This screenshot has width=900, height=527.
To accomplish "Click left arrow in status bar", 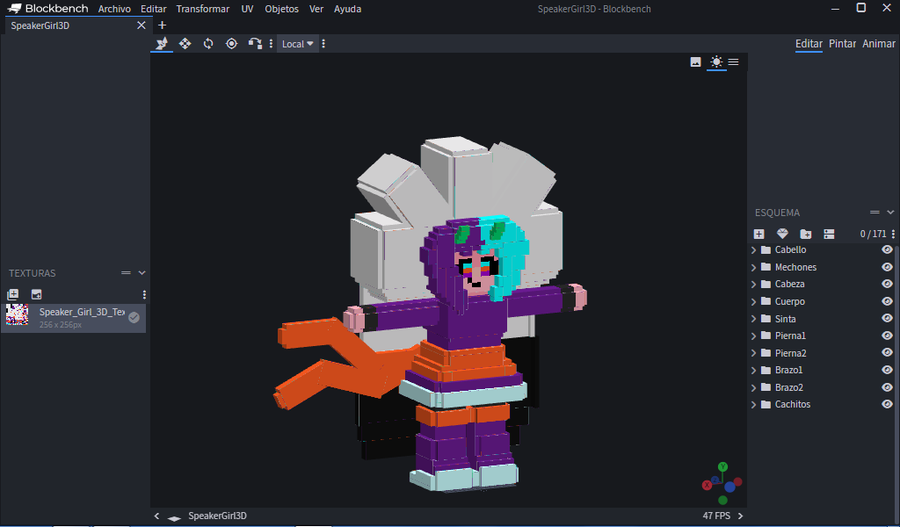I will (157, 516).
